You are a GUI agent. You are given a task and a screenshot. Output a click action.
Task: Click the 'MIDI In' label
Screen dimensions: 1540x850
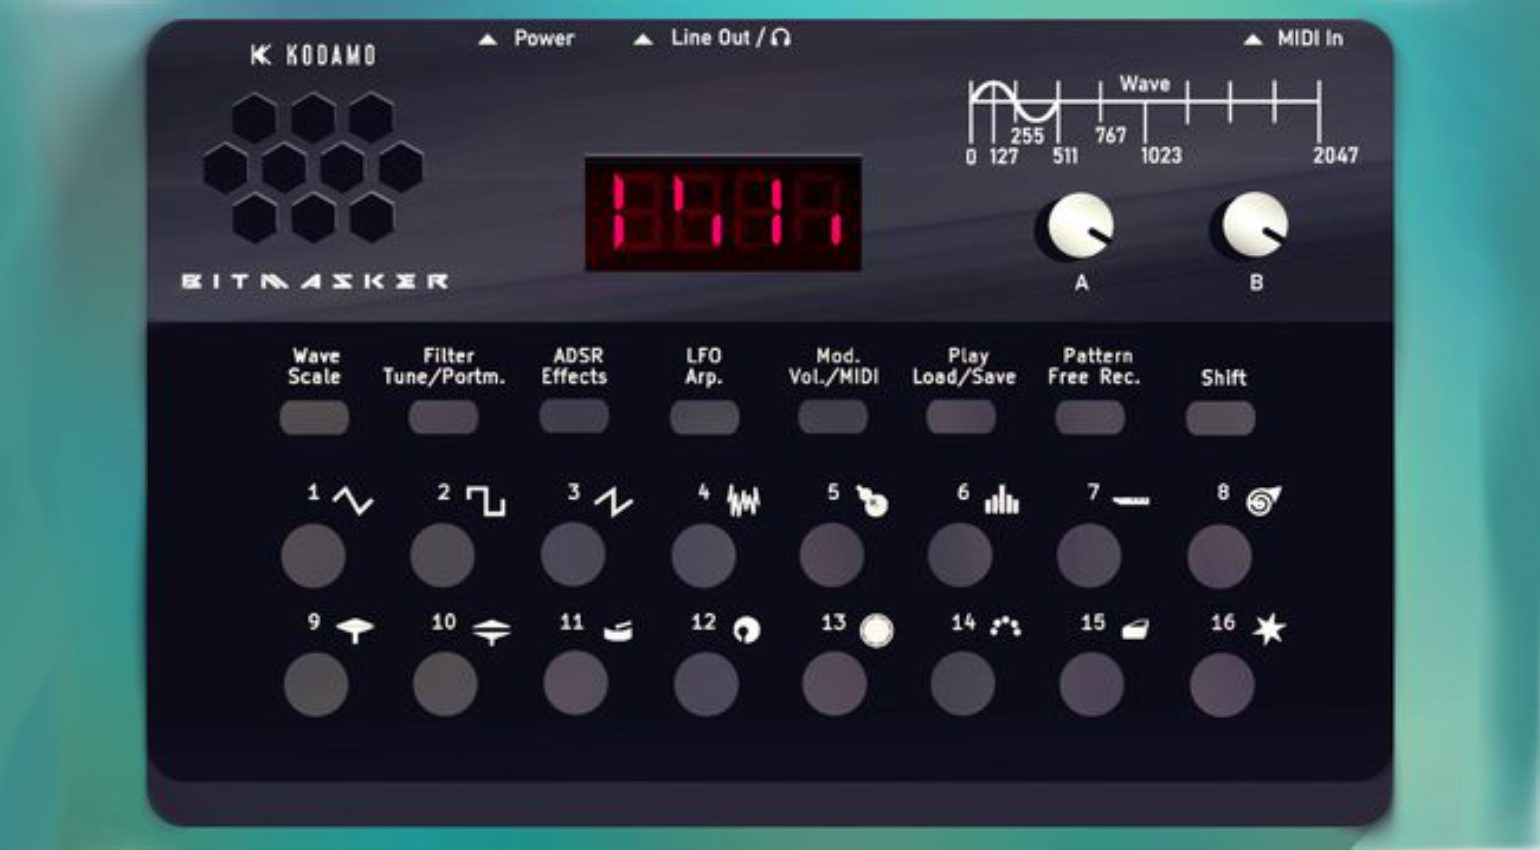pos(1310,39)
